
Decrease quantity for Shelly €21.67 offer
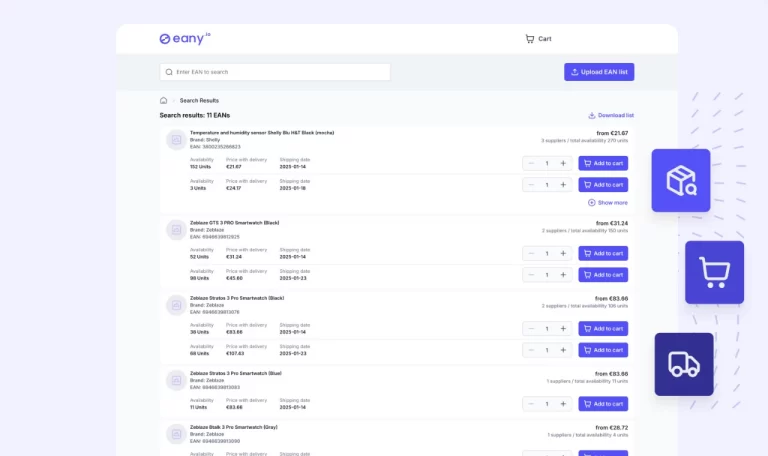[x=531, y=163]
